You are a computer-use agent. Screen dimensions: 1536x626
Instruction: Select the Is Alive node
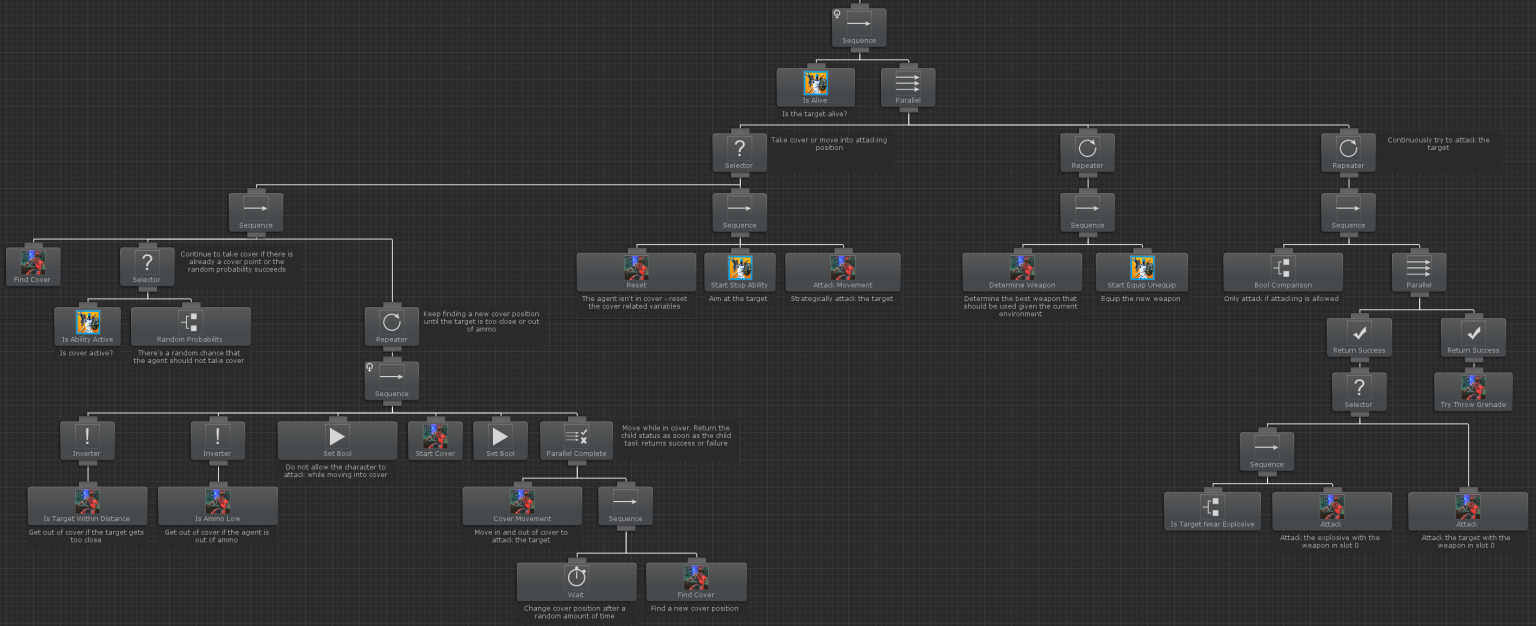(815, 87)
